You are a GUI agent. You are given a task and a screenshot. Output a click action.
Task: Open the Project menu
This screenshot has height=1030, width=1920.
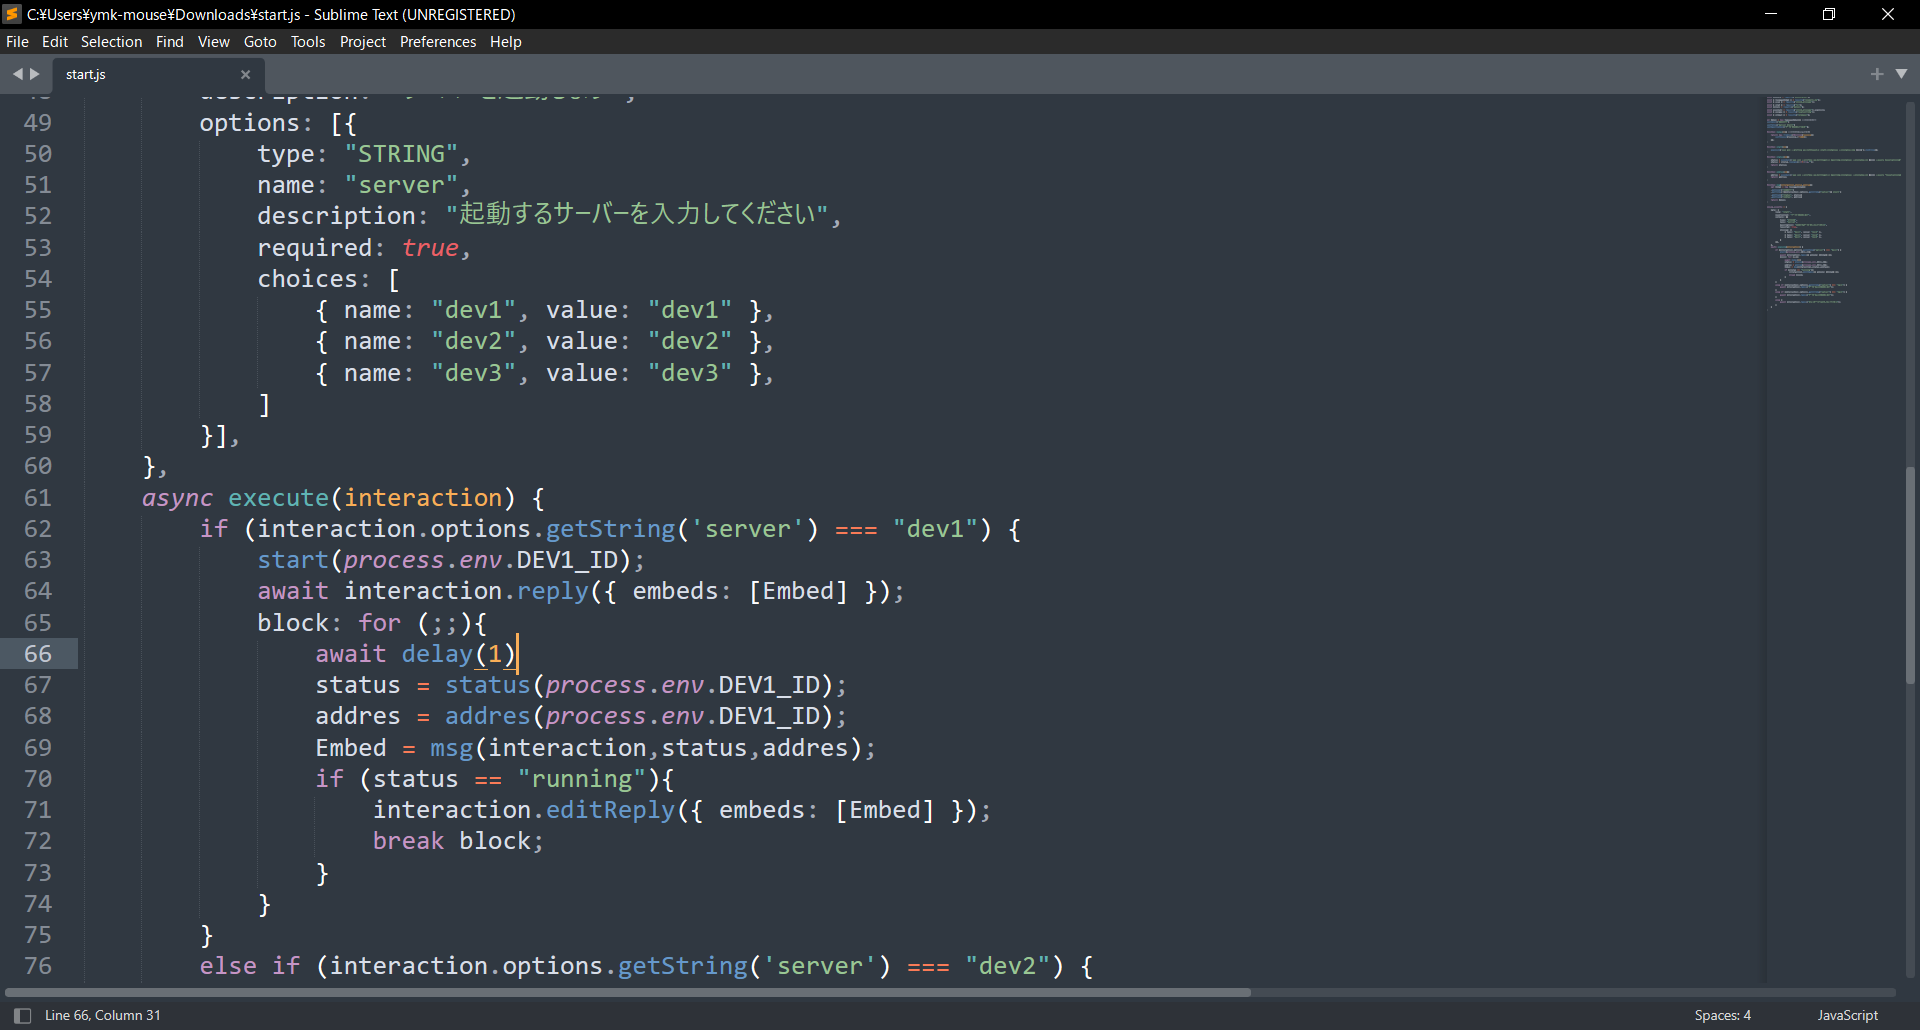[x=363, y=42]
